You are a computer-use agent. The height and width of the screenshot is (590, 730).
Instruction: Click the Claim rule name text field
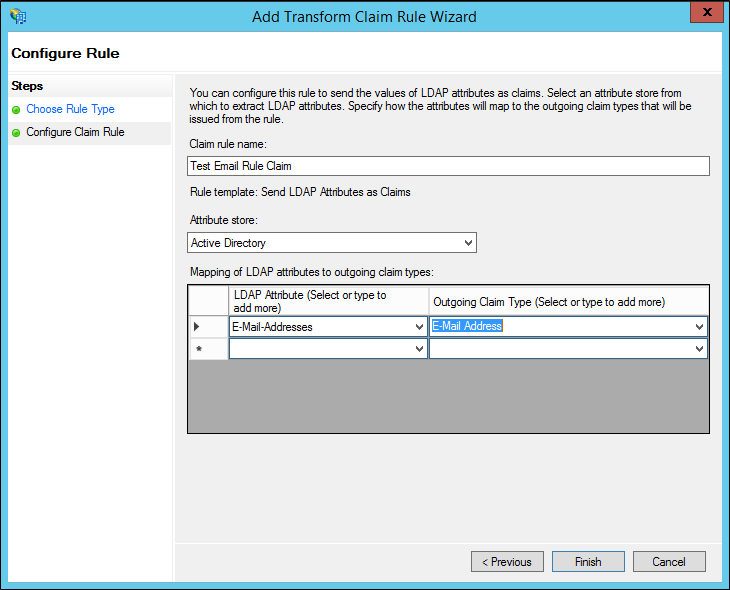click(448, 166)
